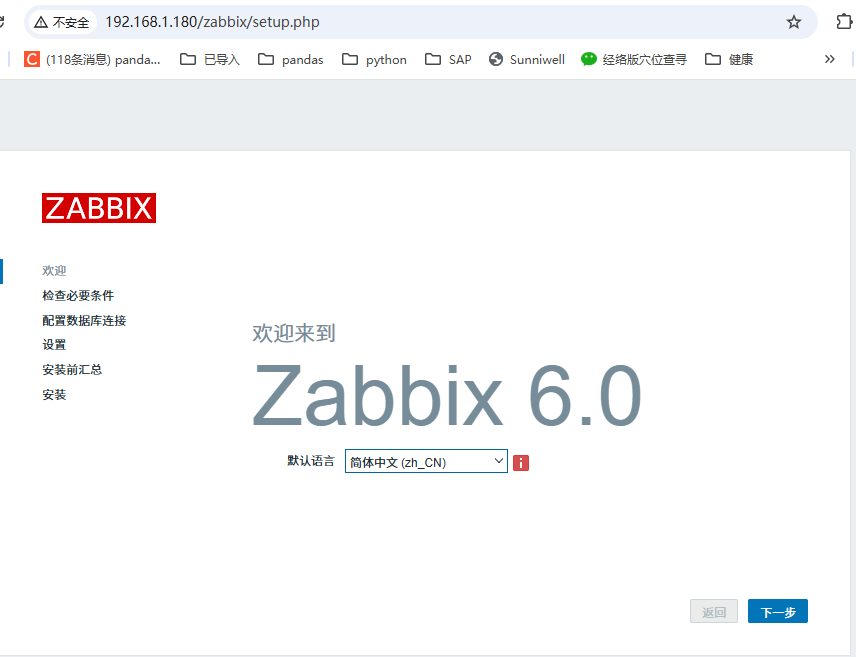Open the 已导入 bookmarks folder

[210, 59]
